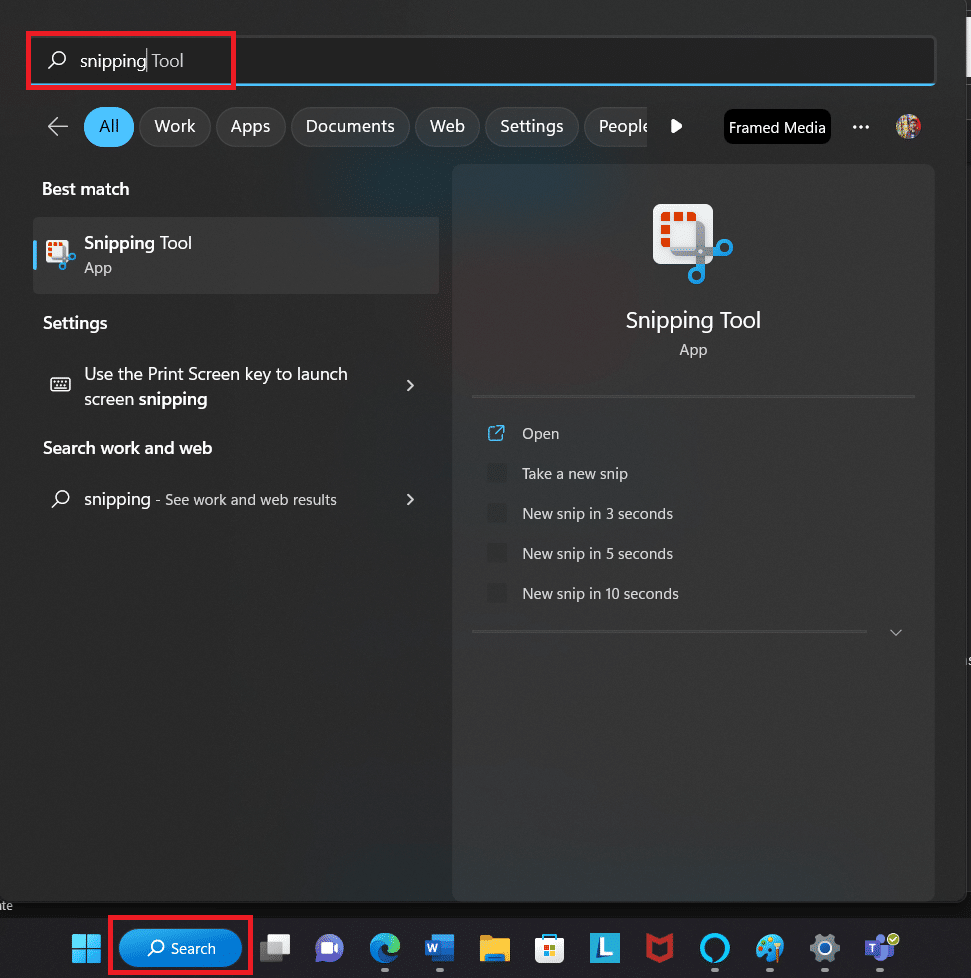This screenshot has height=978, width=971.
Task: Start a new snip in 5 seconds
Action: 597,553
